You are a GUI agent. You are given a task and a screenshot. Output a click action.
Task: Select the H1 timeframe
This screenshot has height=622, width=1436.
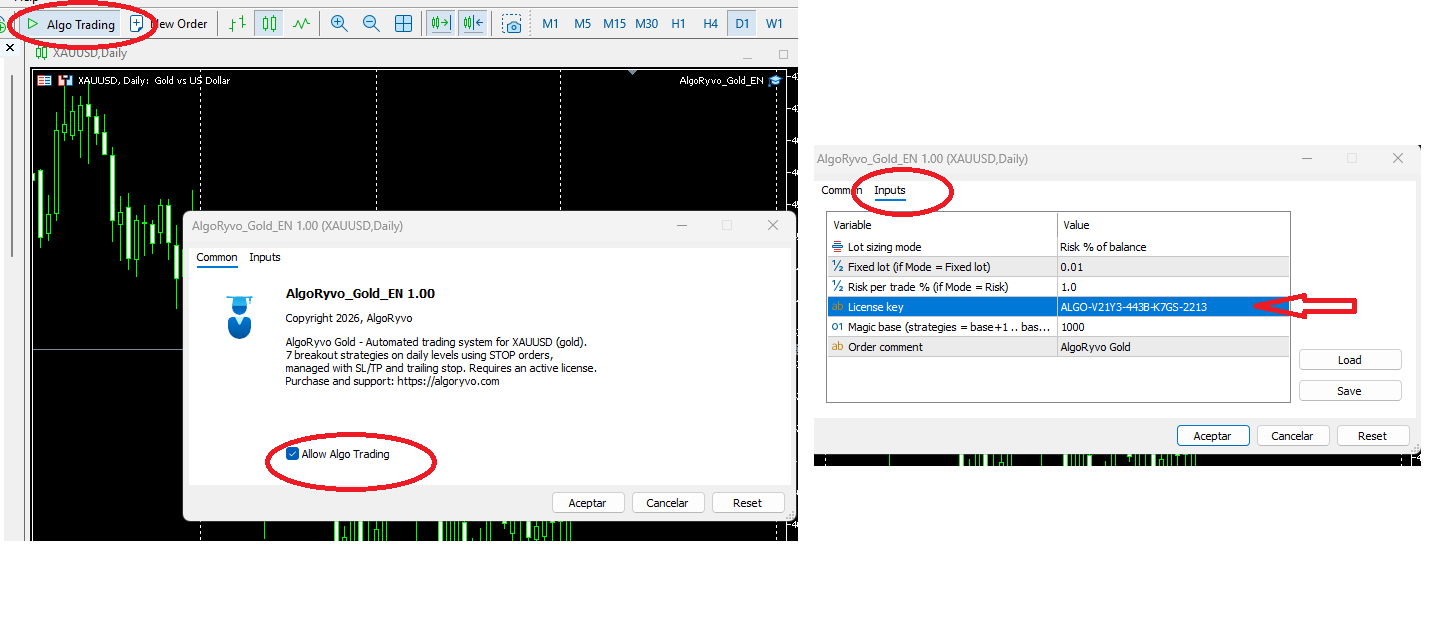pyautogui.click(x=678, y=24)
